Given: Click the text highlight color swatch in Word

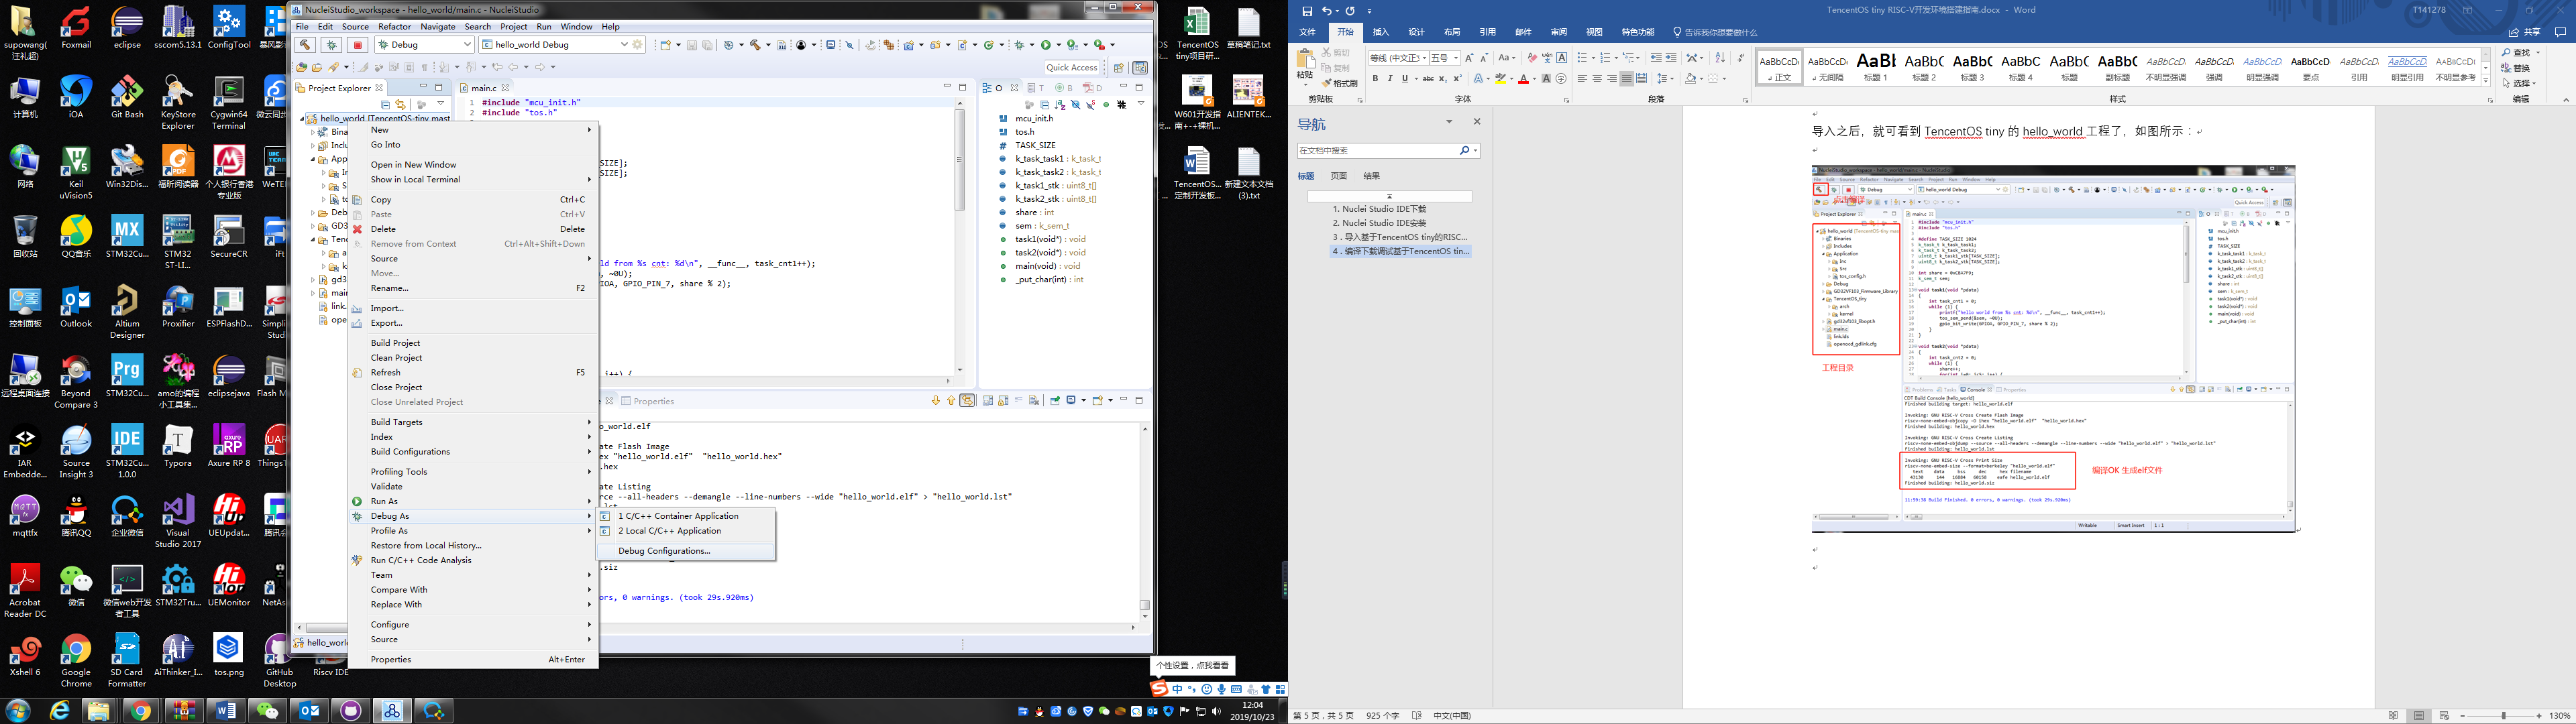Looking at the screenshot, I should point(1501,78).
